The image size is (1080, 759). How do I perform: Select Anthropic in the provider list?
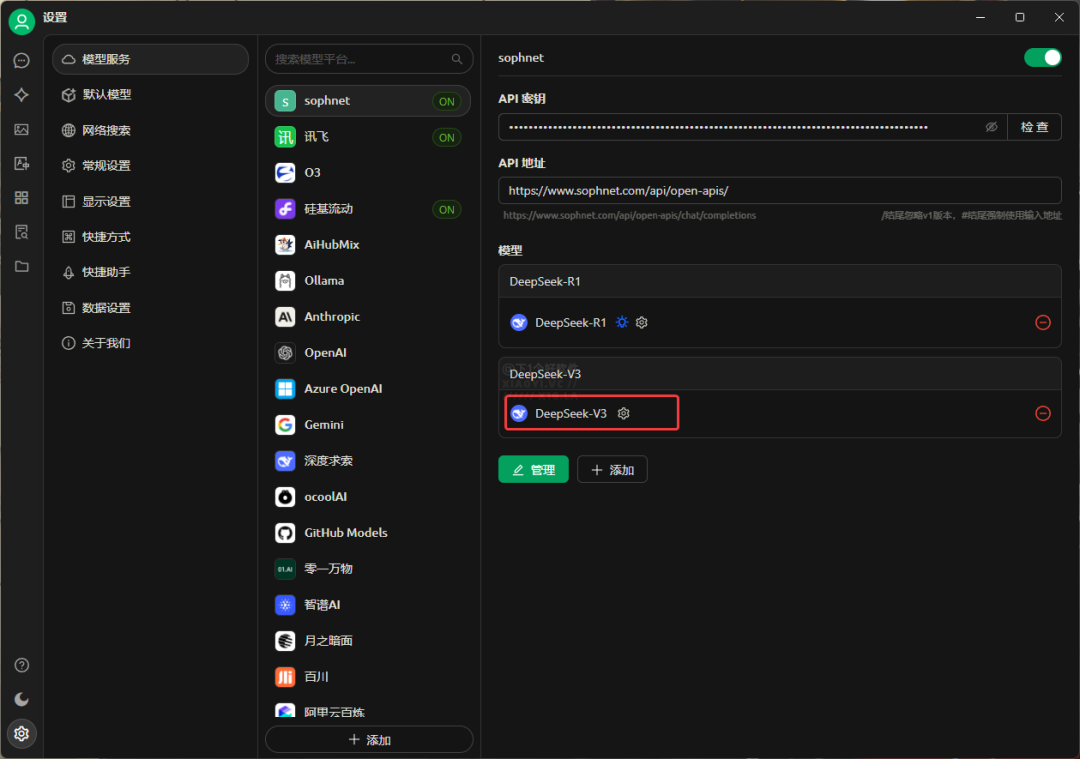click(x=332, y=317)
